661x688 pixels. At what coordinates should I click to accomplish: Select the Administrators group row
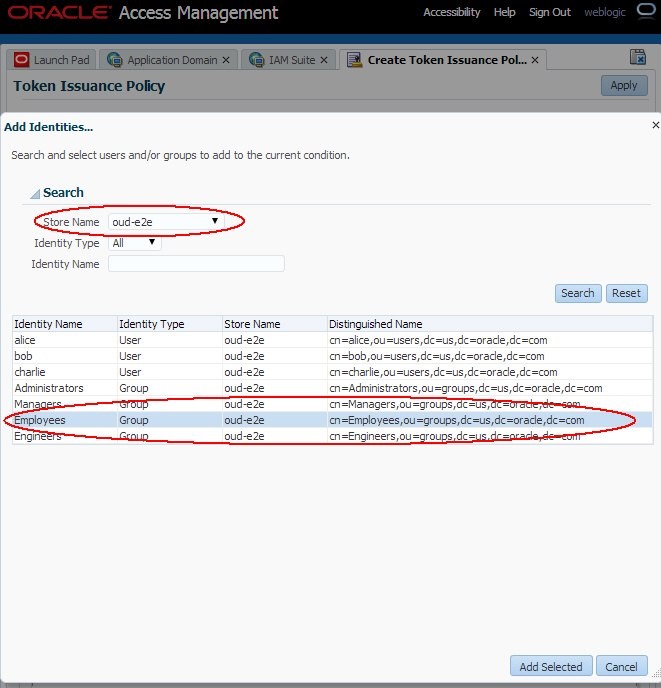coord(332,388)
